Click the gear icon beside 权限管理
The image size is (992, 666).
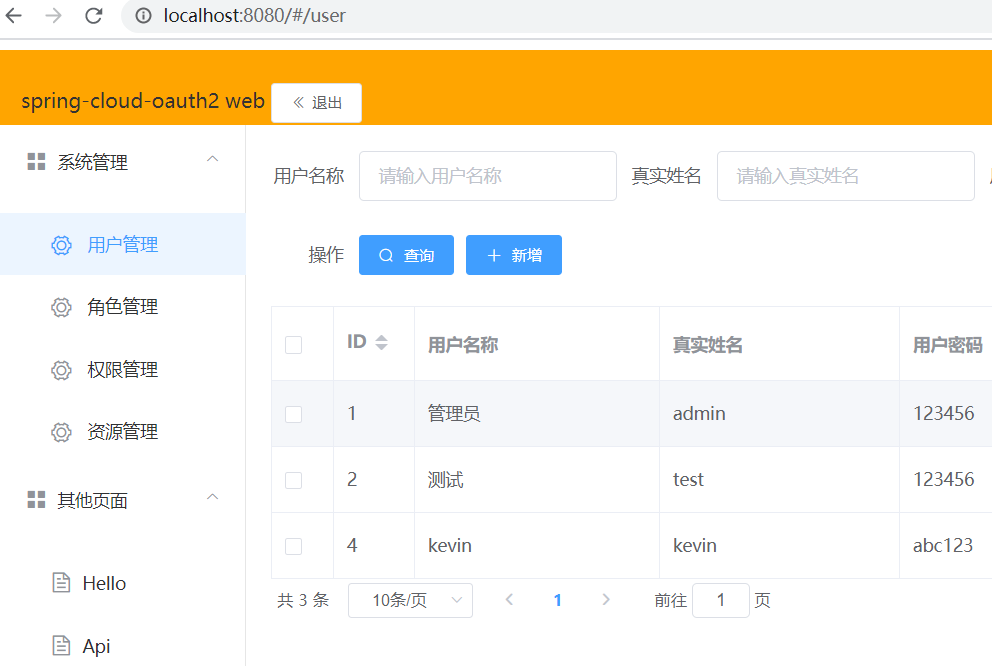coord(61,370)
